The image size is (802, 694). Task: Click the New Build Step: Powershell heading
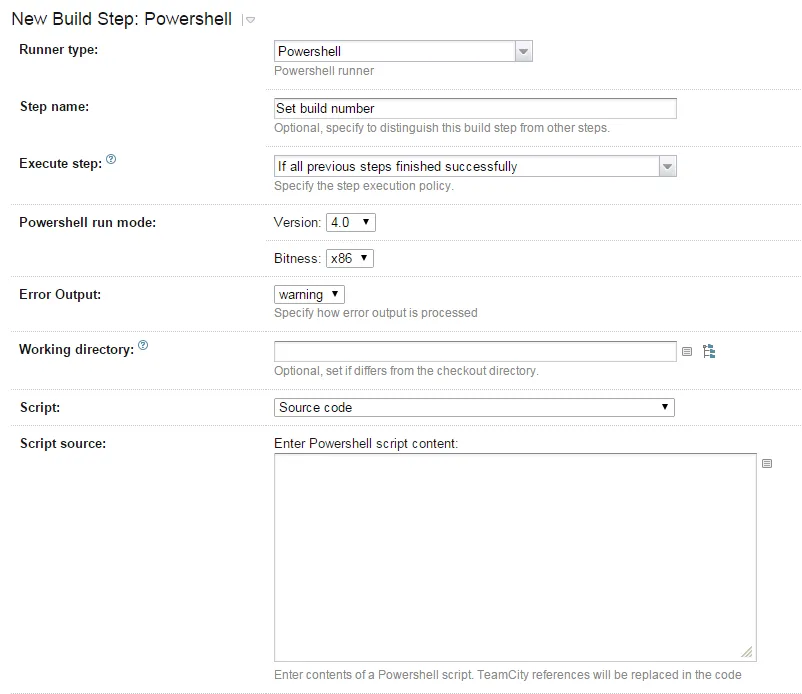click(121, 19)
